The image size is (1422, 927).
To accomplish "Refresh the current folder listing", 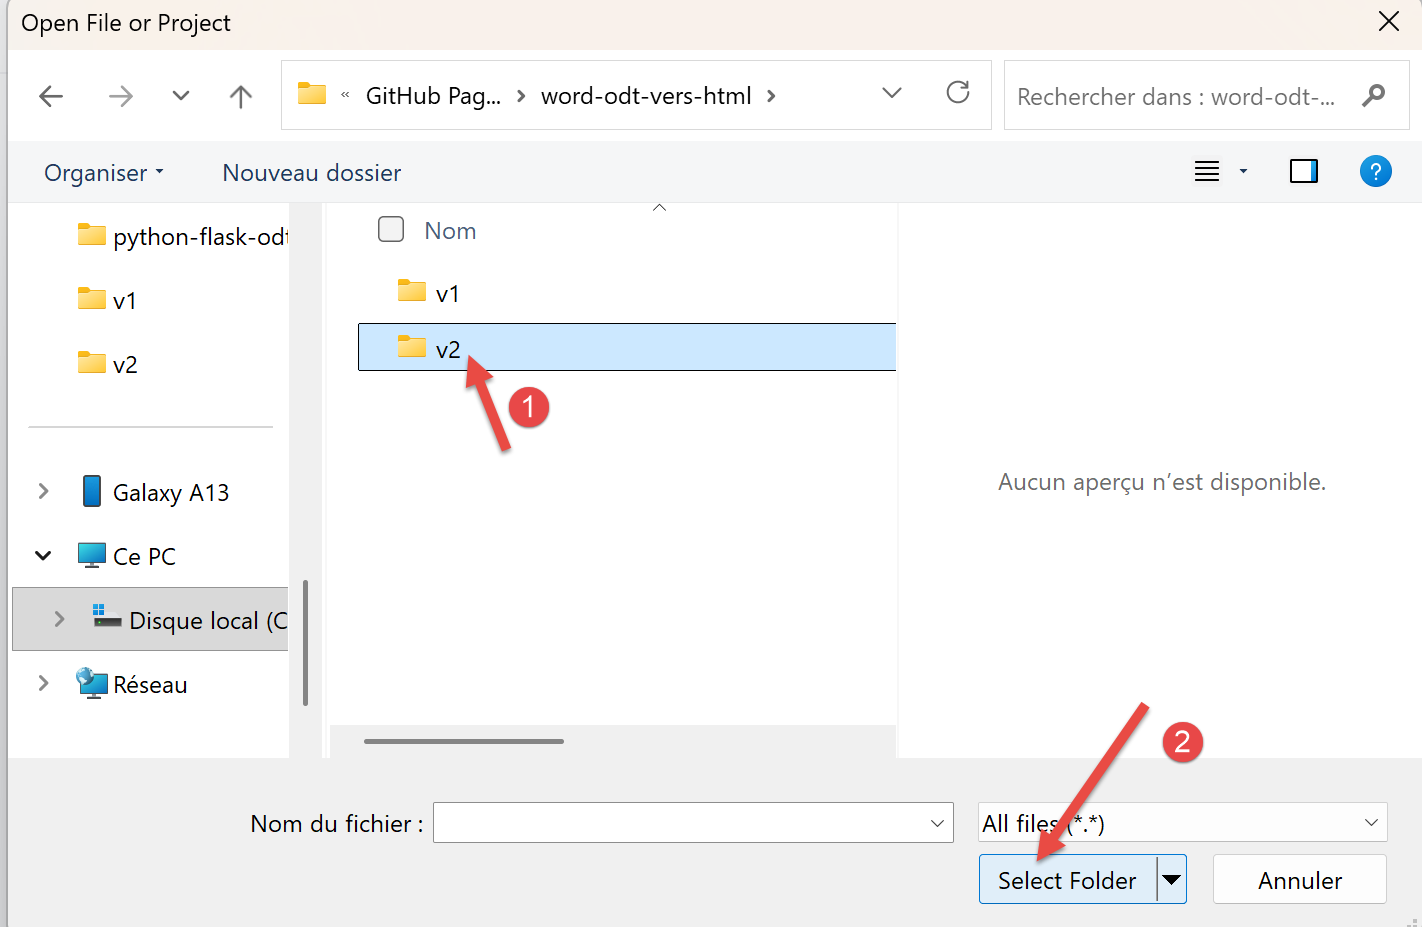I will [957, 93].
